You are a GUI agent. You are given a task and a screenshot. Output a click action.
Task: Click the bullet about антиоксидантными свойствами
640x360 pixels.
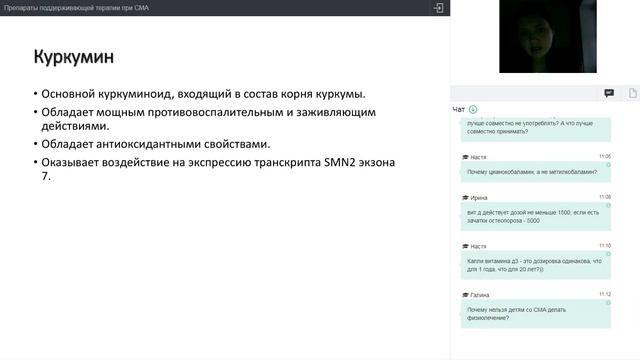[156, 144]
